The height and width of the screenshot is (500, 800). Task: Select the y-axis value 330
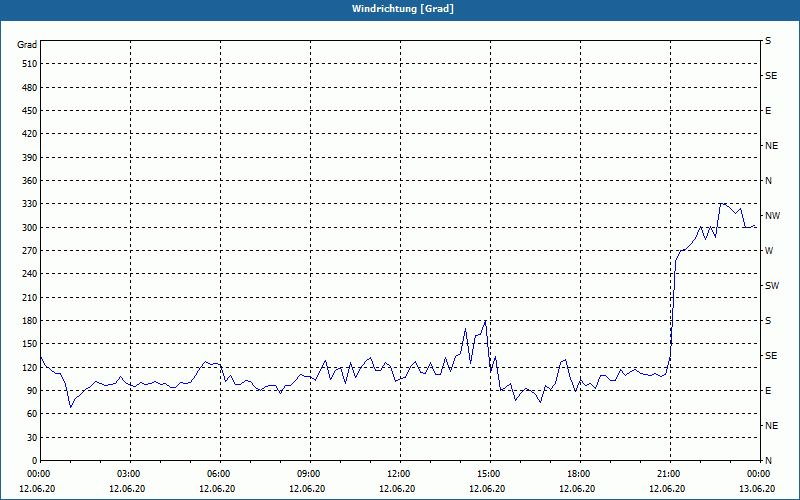[30, 204]
